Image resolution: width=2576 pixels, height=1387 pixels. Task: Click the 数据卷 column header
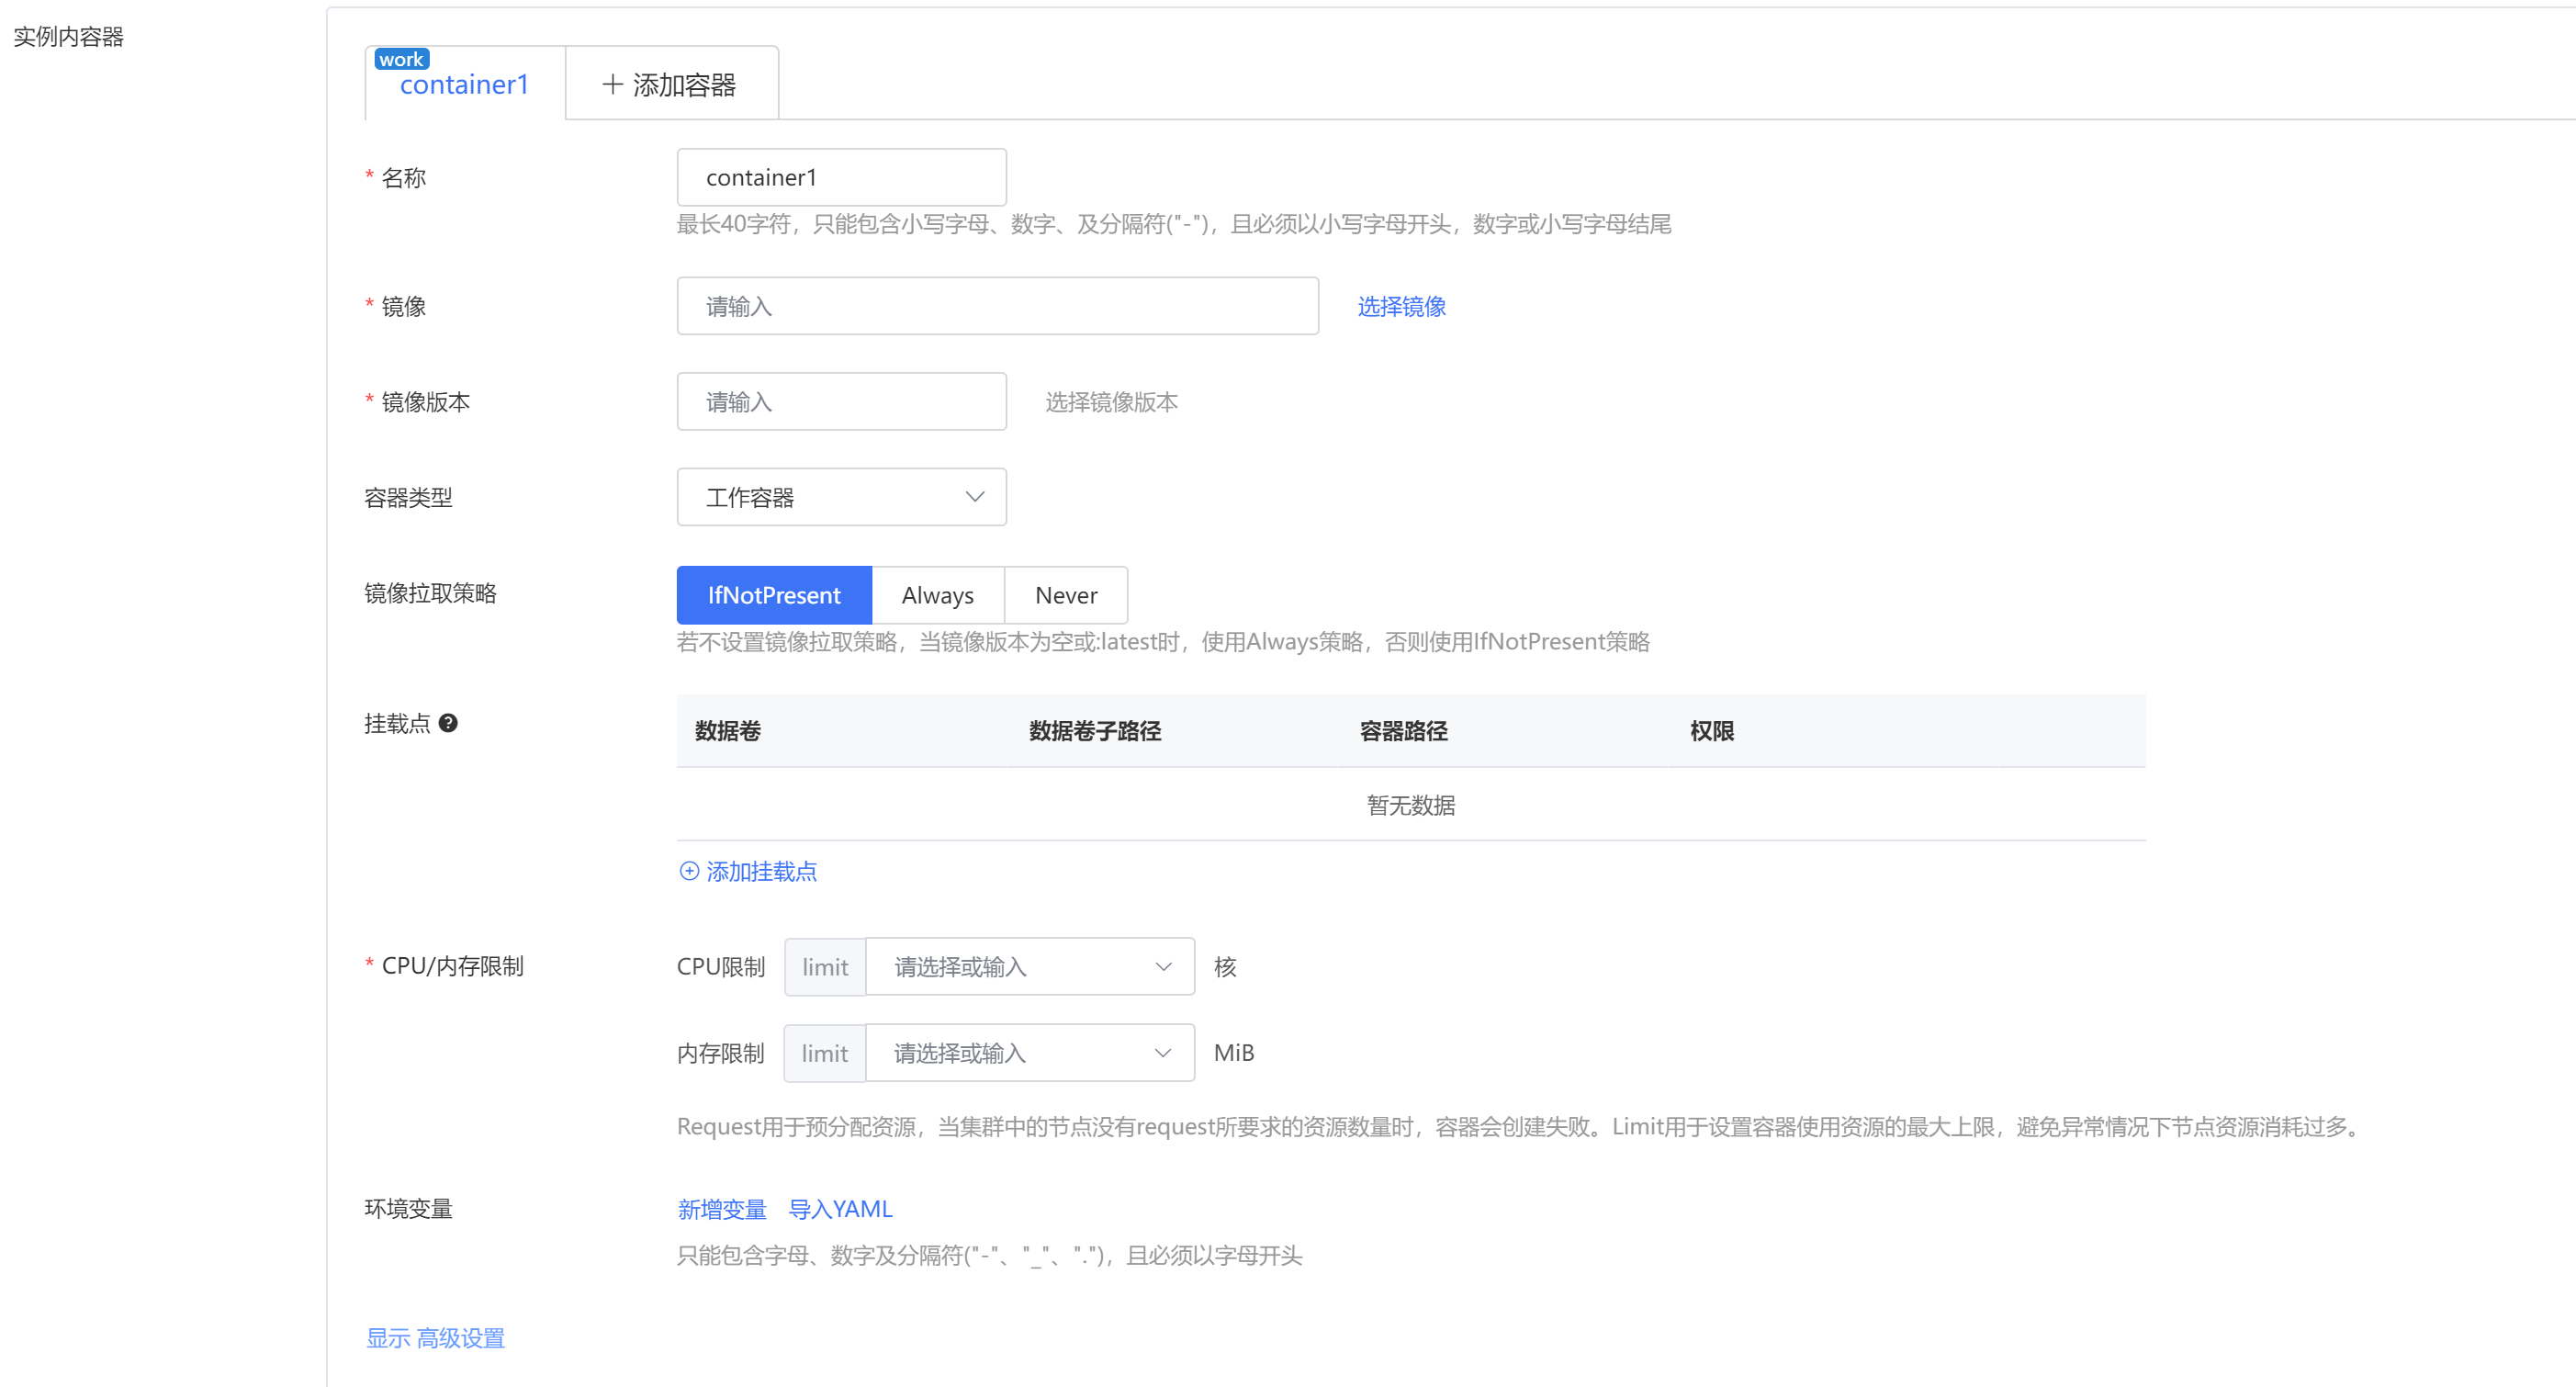(x=727, y=731)
